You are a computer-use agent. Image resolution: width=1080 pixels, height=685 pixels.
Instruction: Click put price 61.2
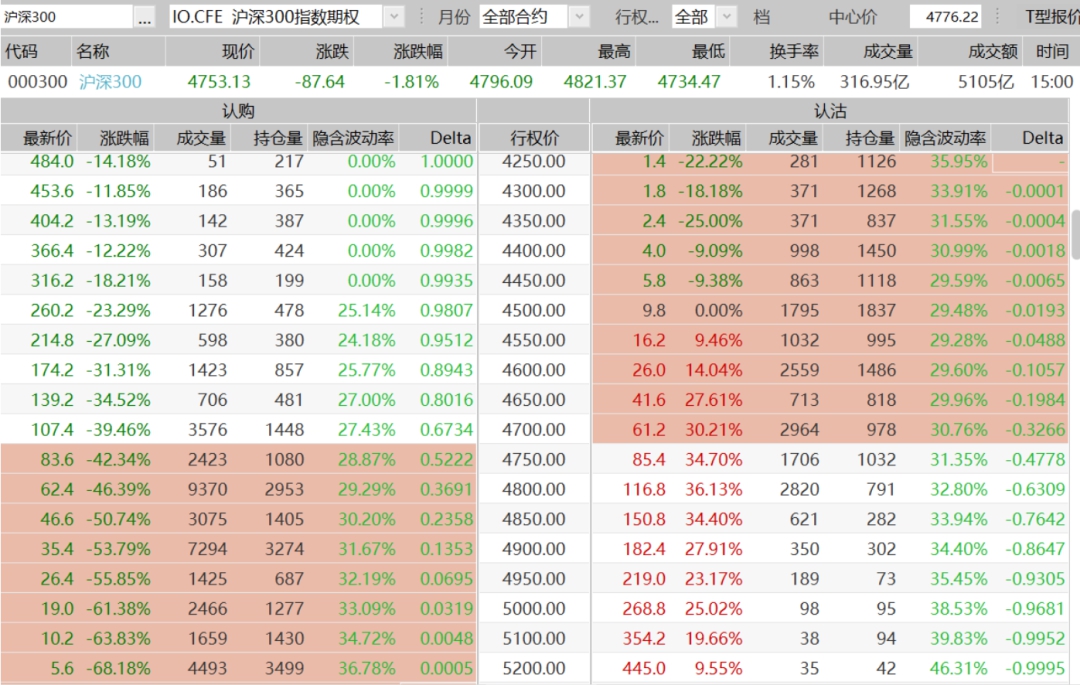(x=649, y=430)
